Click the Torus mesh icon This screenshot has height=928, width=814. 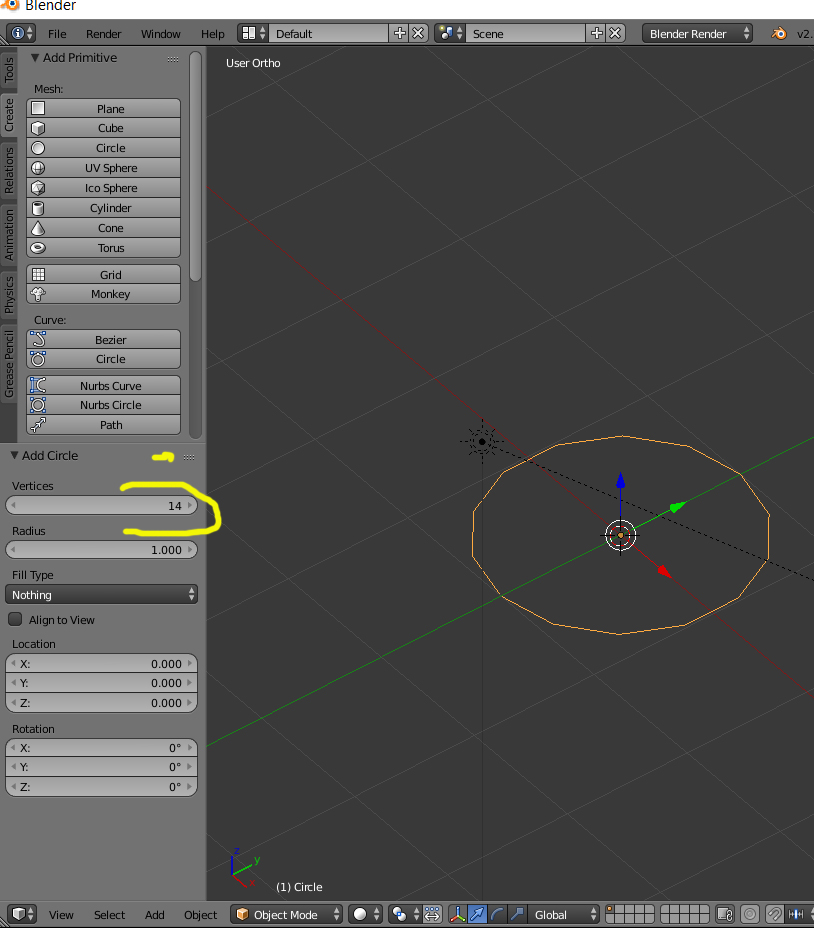tap(38, 248)
